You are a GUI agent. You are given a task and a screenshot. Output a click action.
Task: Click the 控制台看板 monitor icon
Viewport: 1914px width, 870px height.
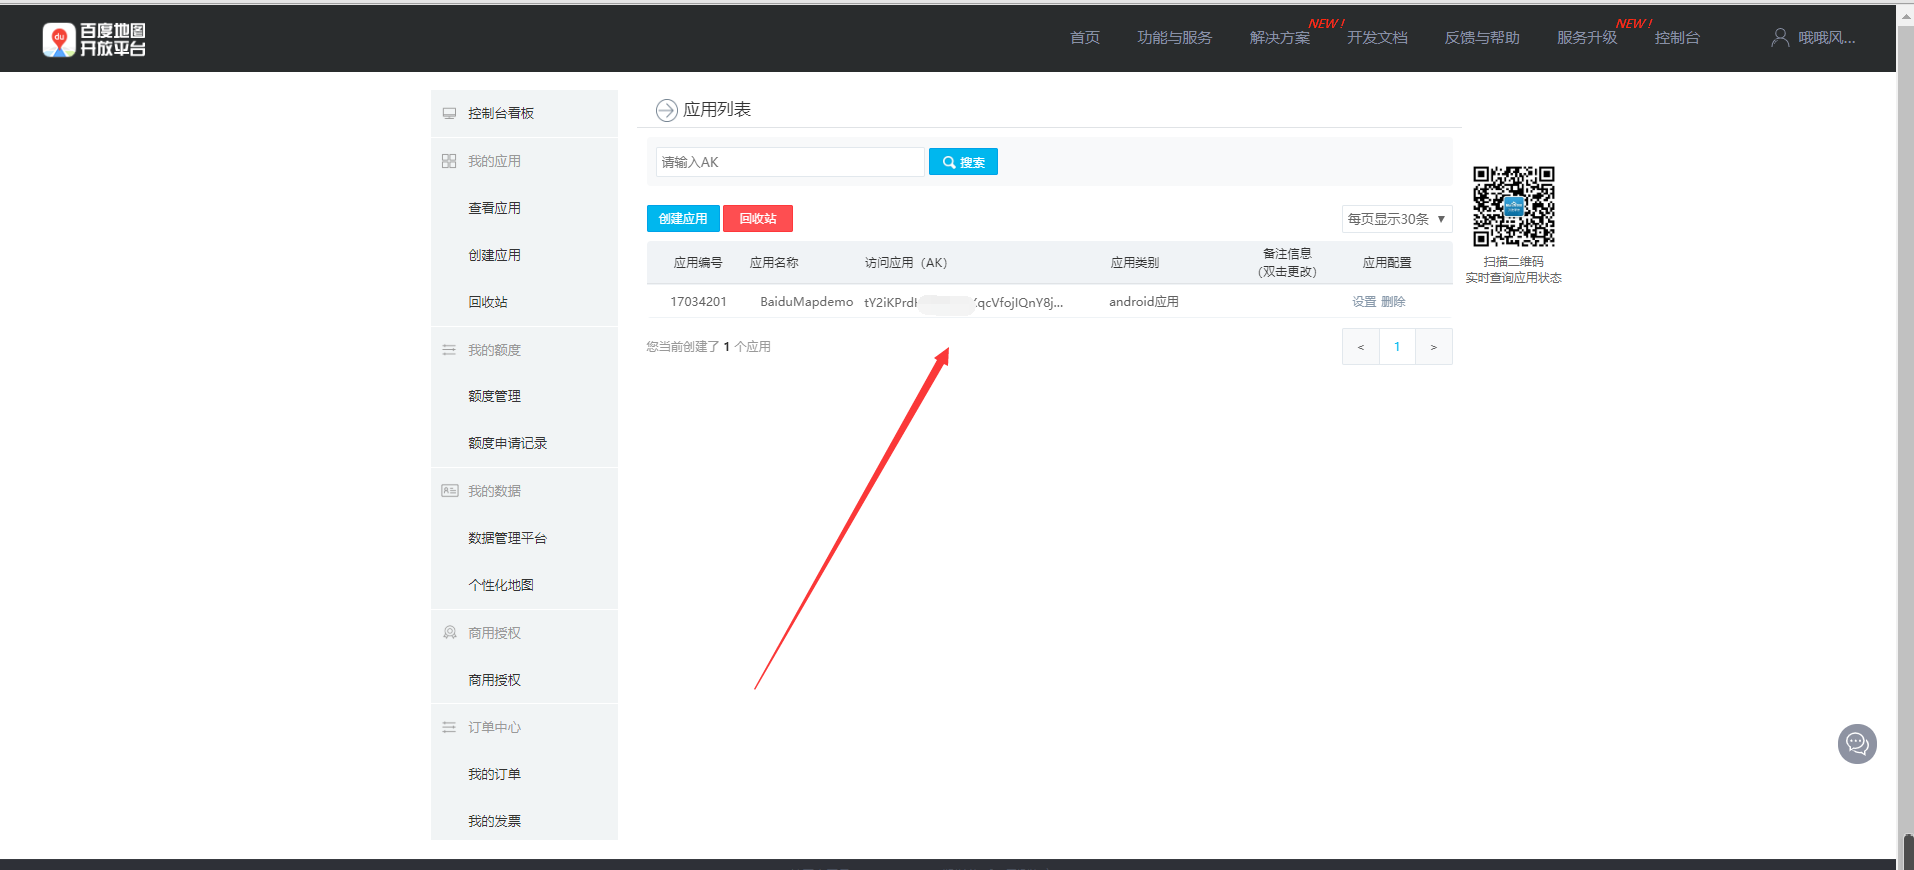click(x=449, y=113)
